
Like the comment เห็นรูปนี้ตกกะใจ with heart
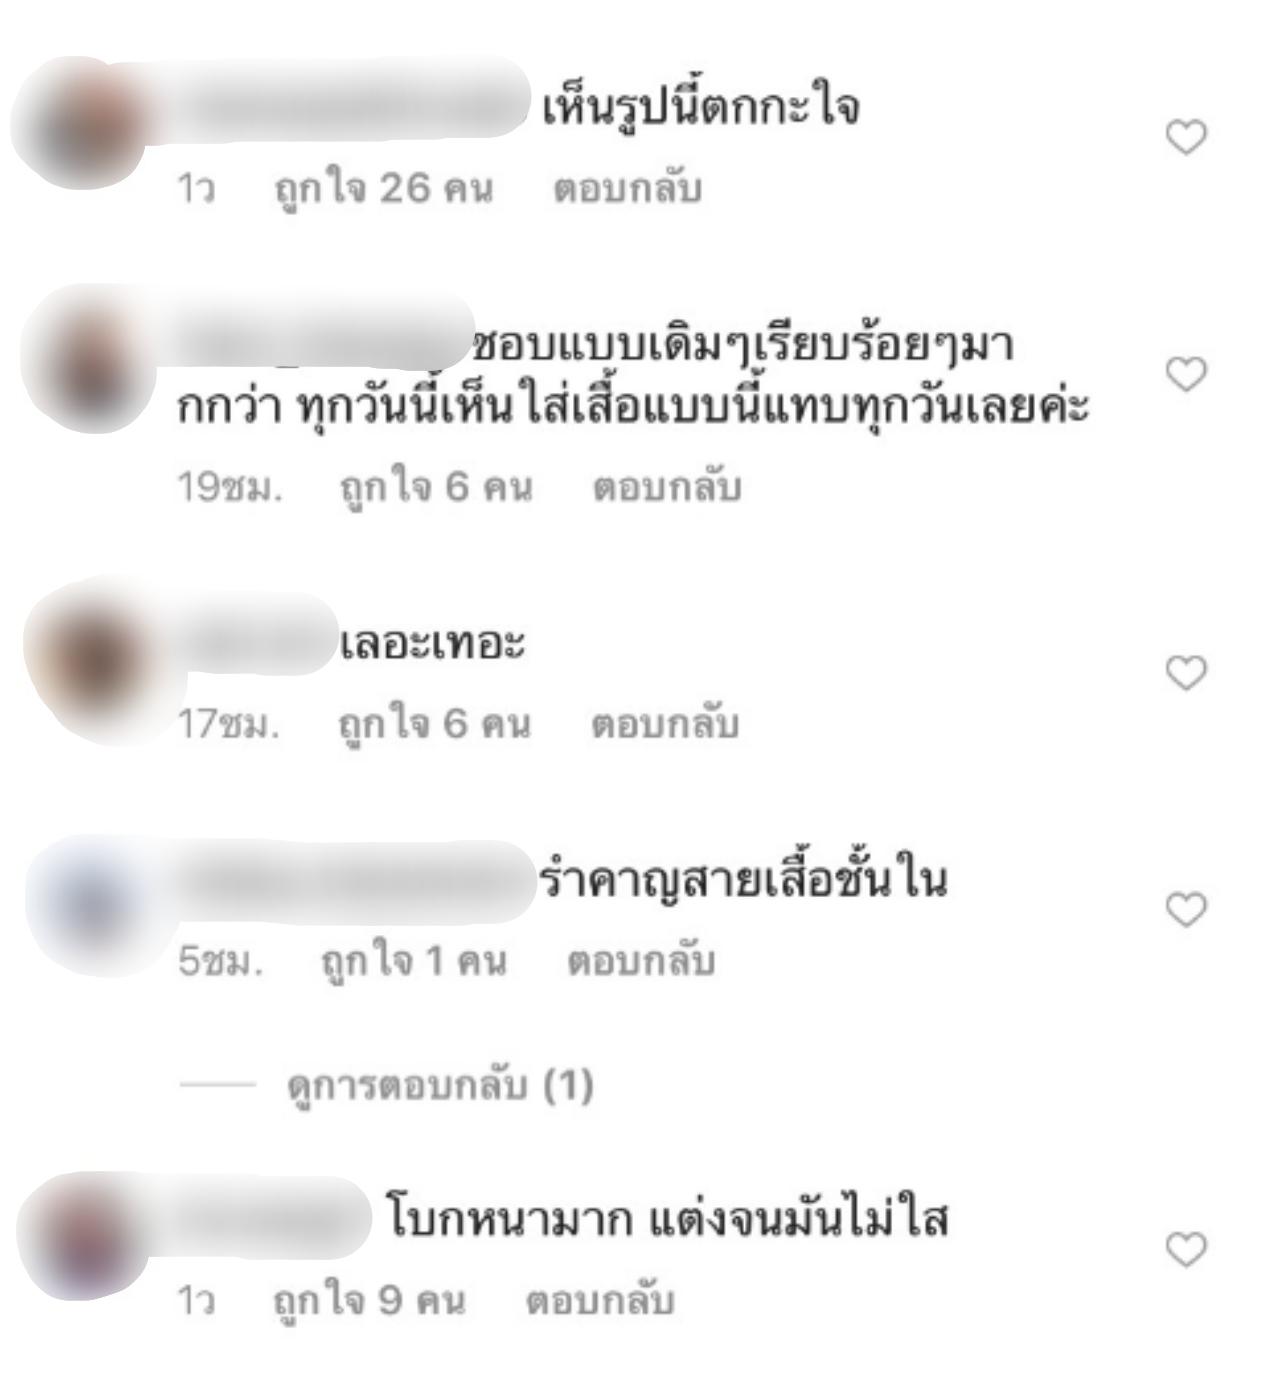[x=1186, y=137]
